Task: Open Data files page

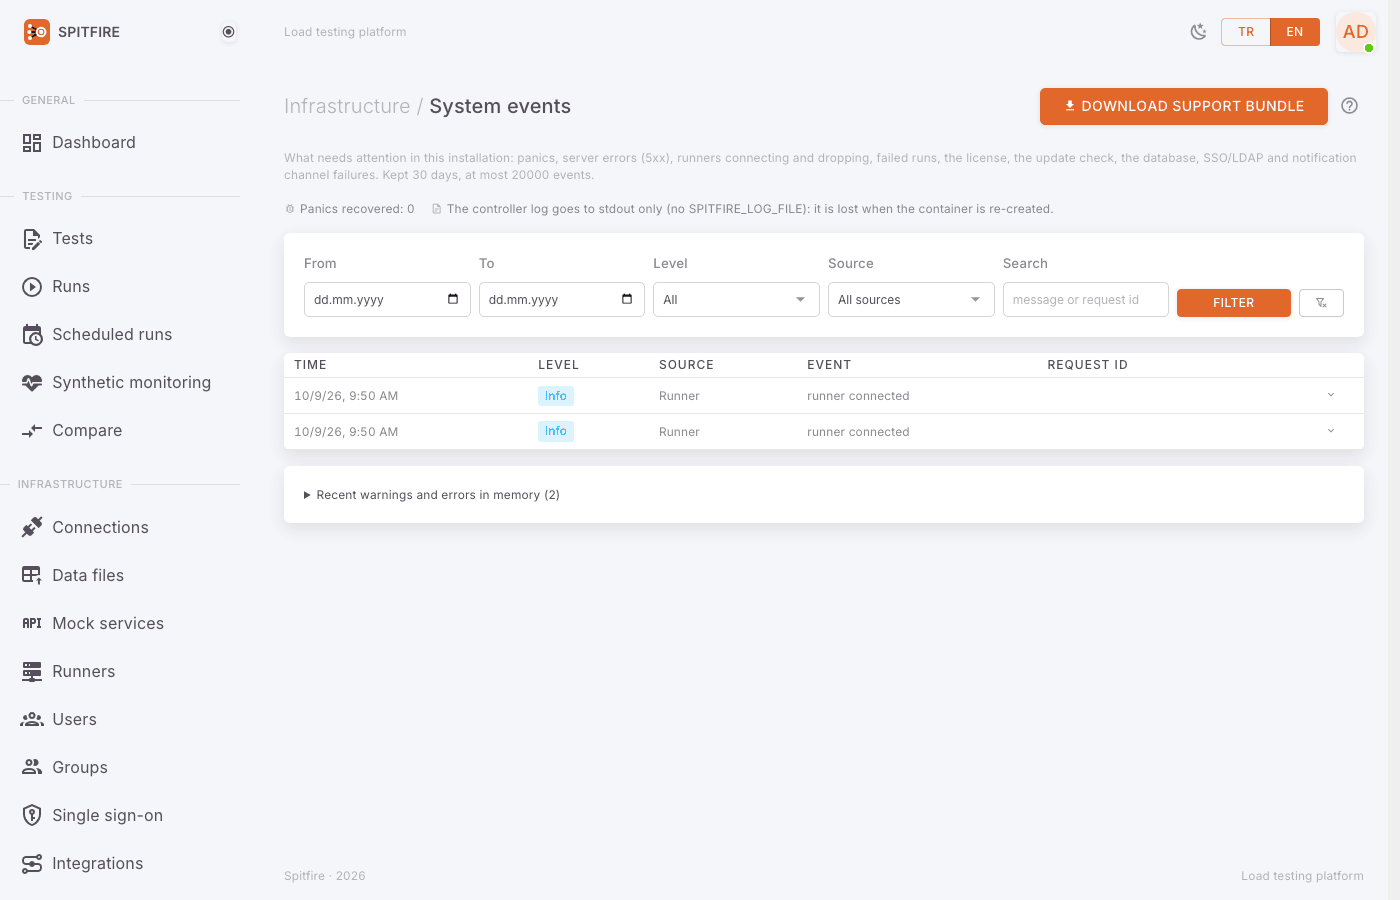Action: coord(88,575)
